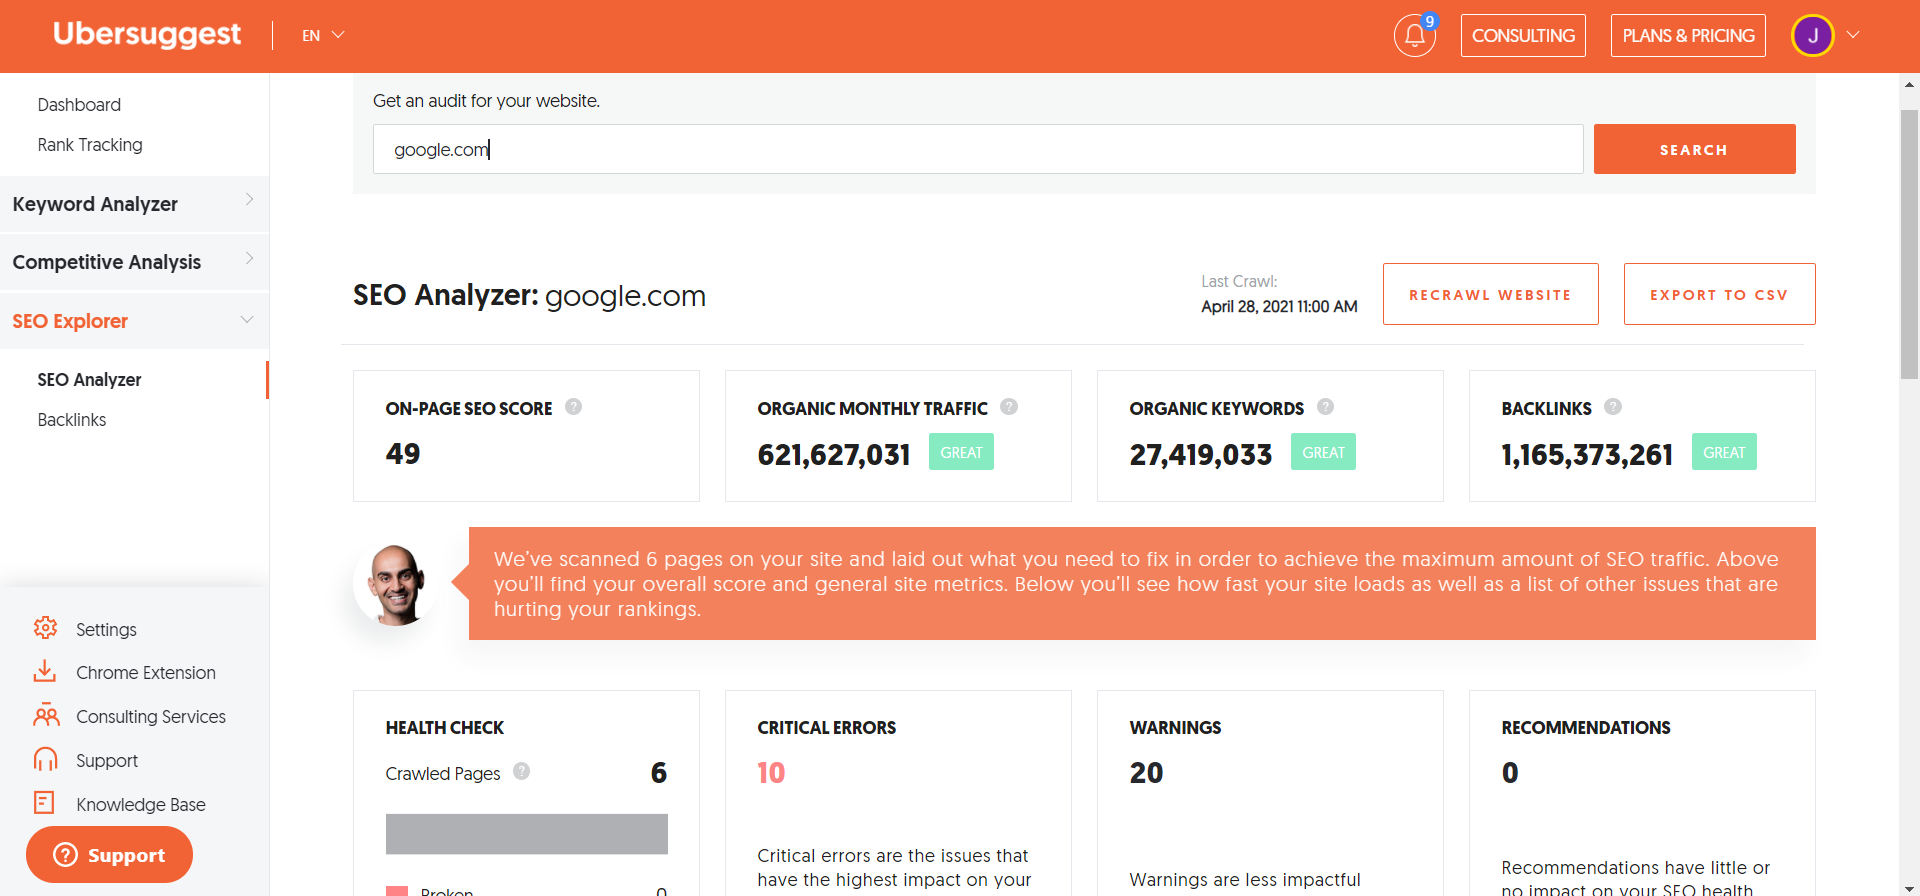Open the account menu chevron
Image resolution: width=1920 pixels, height=896 pixels.
(1853, 35)
